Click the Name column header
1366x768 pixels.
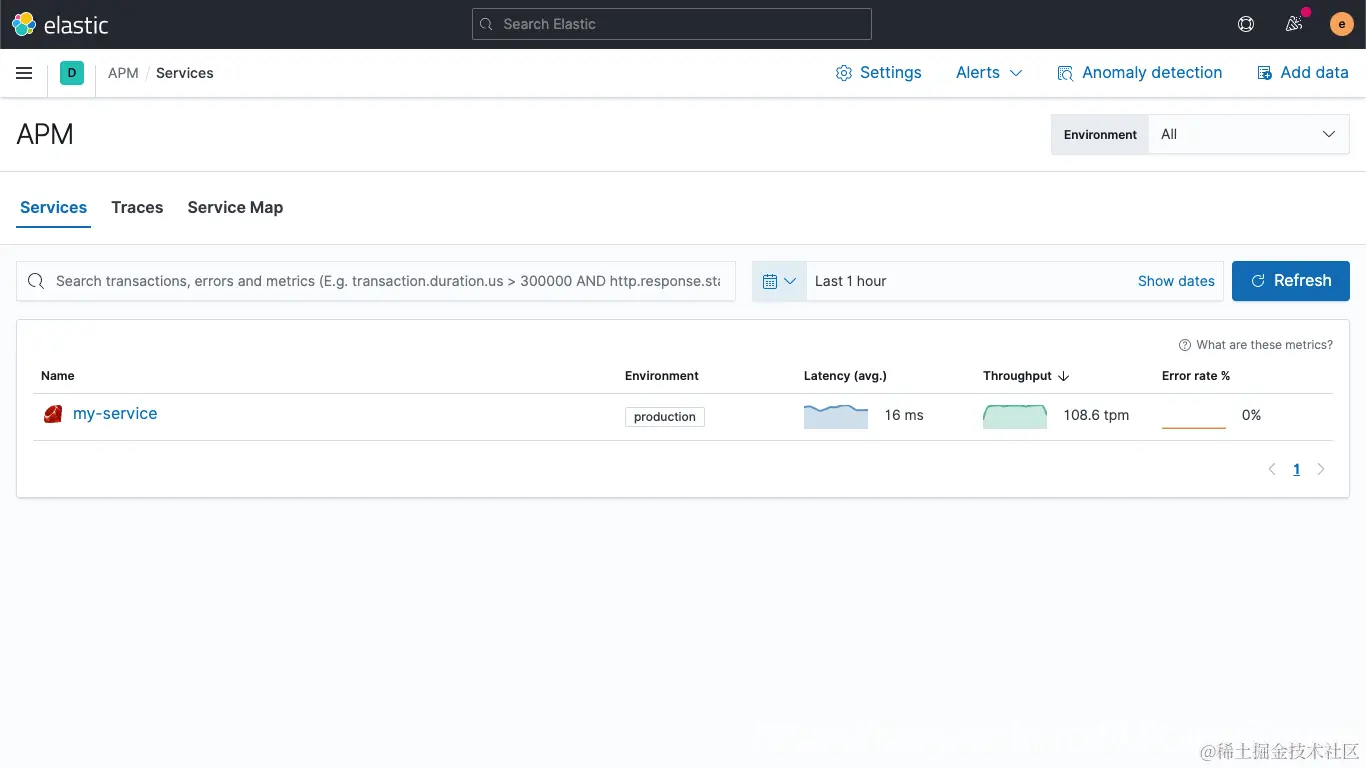[58, 376]
